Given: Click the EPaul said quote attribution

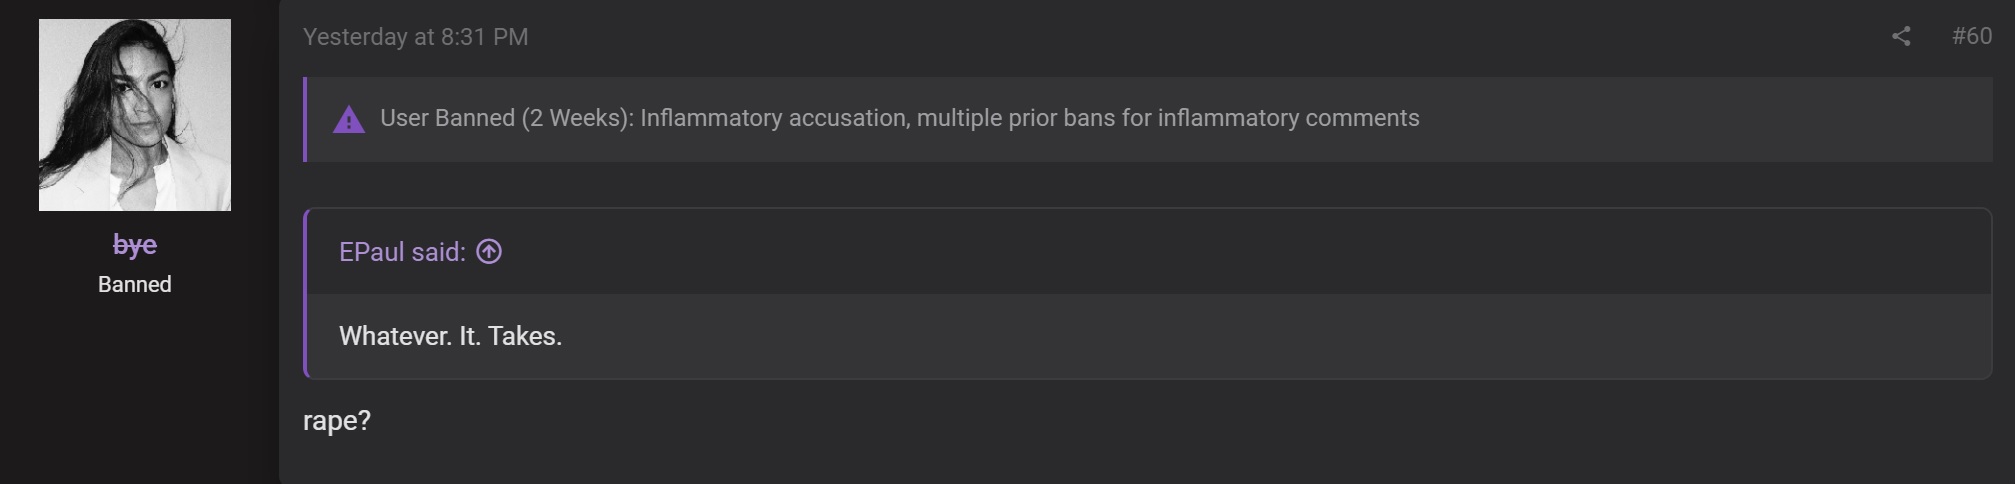Looking at the screenshot, I should (402, 252).
